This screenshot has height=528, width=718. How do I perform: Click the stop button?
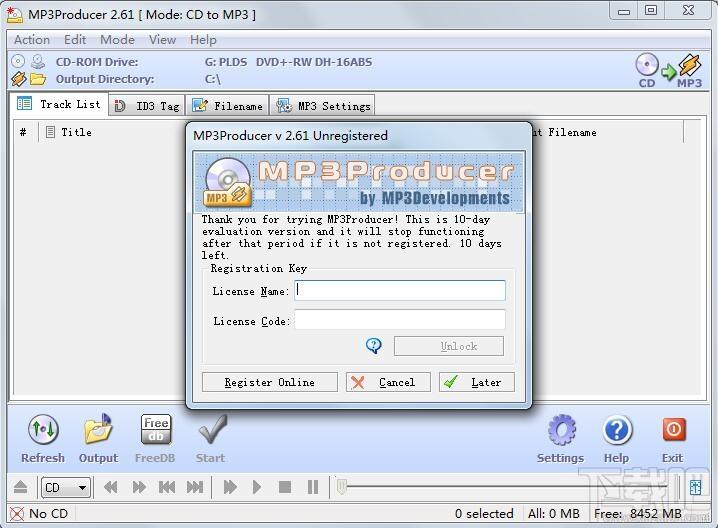(285, 487)
